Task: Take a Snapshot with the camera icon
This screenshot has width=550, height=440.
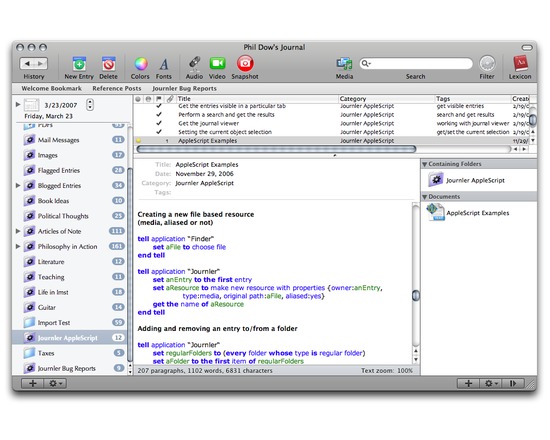Action: click(x=245, y=64)
